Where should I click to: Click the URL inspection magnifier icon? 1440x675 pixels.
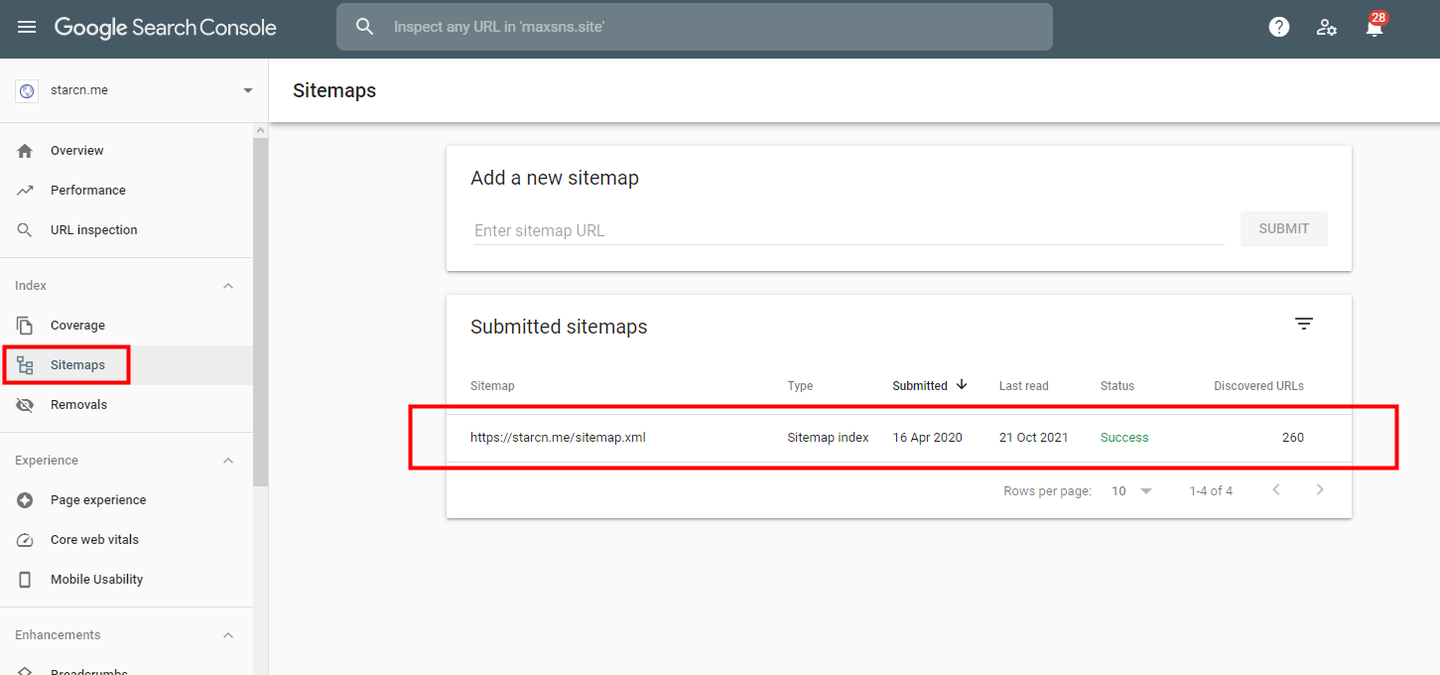26,230
